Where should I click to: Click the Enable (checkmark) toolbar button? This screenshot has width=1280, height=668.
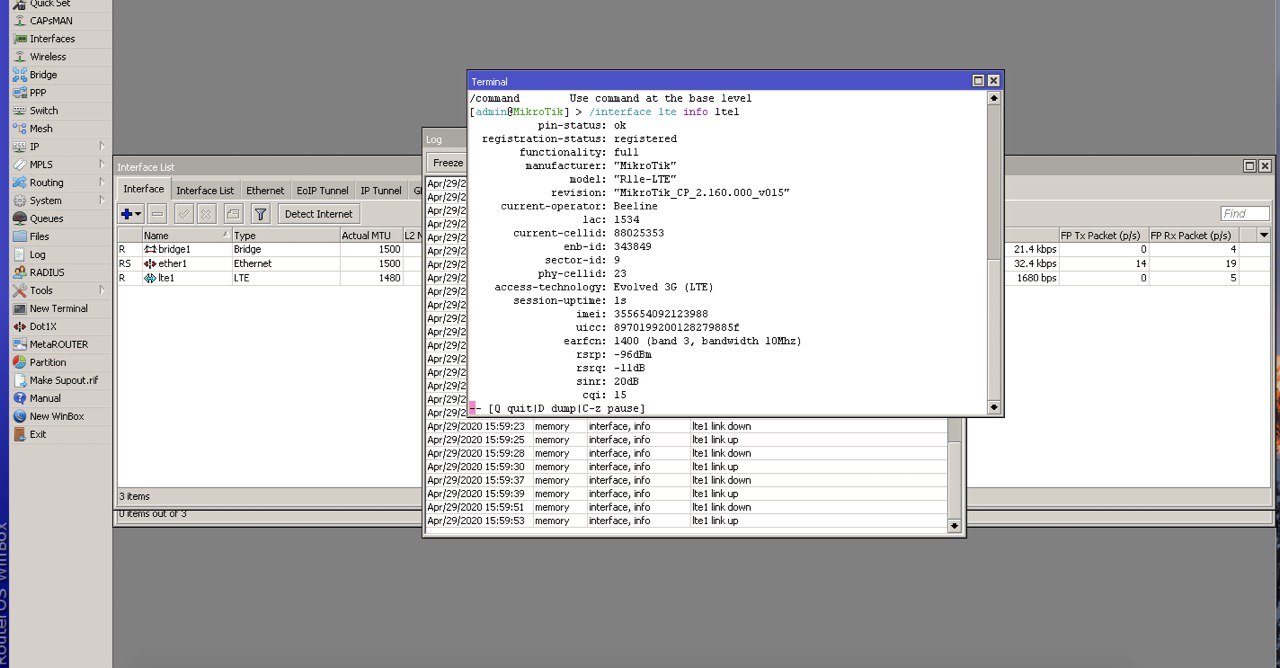(x=184, y=214)
